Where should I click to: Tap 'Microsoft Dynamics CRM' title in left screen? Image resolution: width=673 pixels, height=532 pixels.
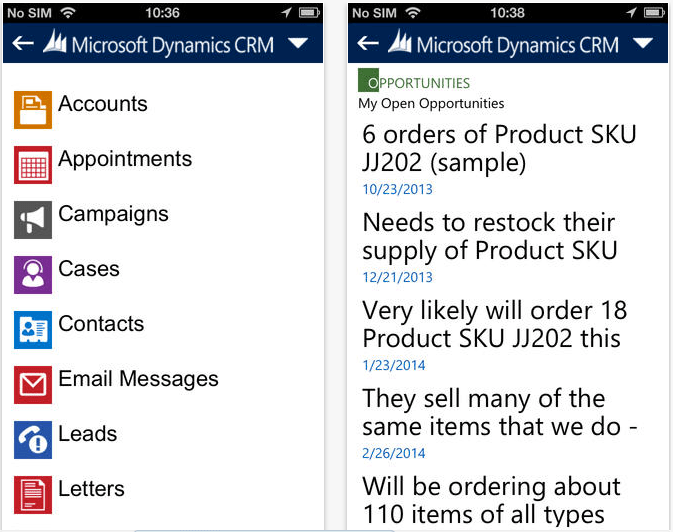point(173,45)
